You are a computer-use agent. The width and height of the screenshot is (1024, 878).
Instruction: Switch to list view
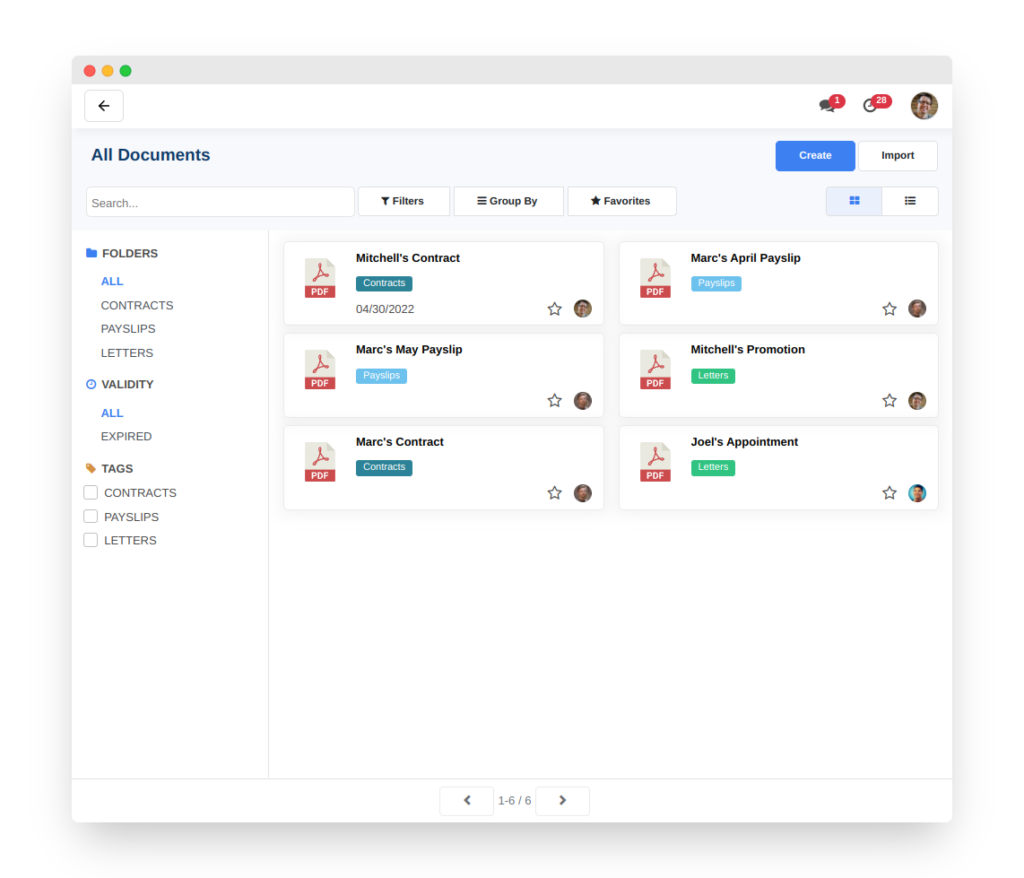(909, 200)
